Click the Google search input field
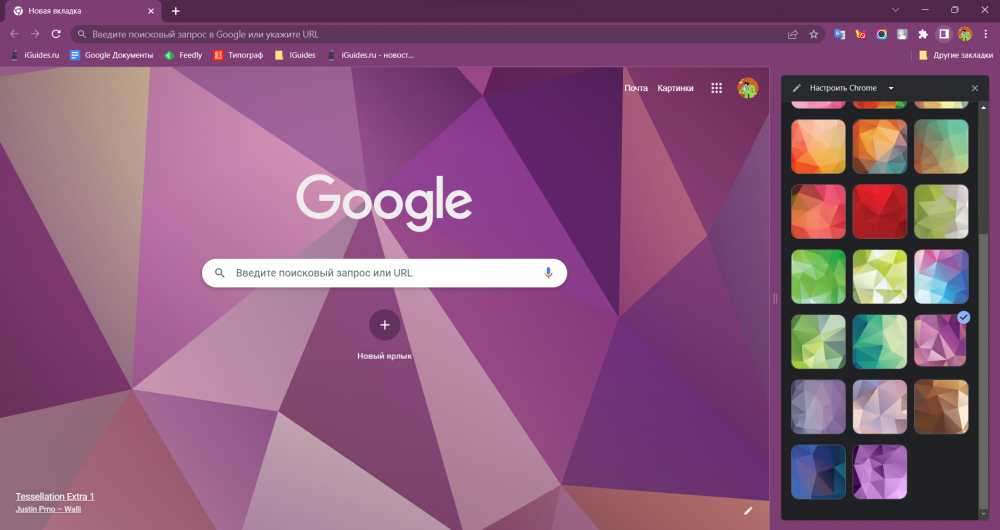The height and width of the screenshot is (530, 1000). pos(385,273)
